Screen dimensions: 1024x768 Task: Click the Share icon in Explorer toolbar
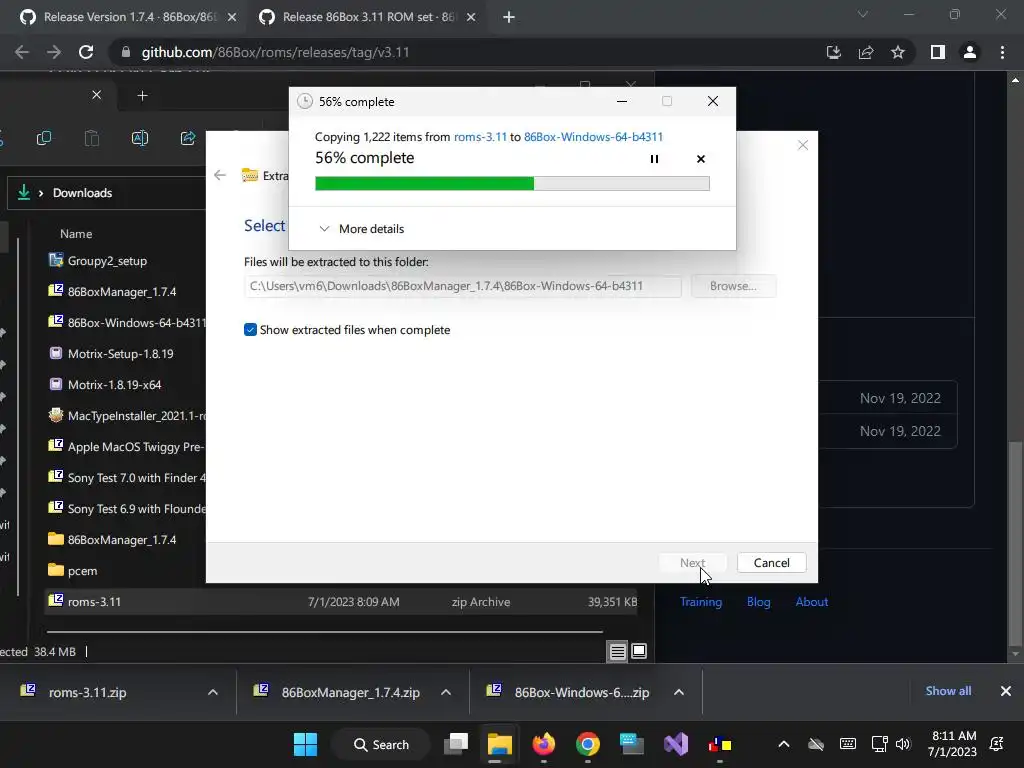(188, 138)
